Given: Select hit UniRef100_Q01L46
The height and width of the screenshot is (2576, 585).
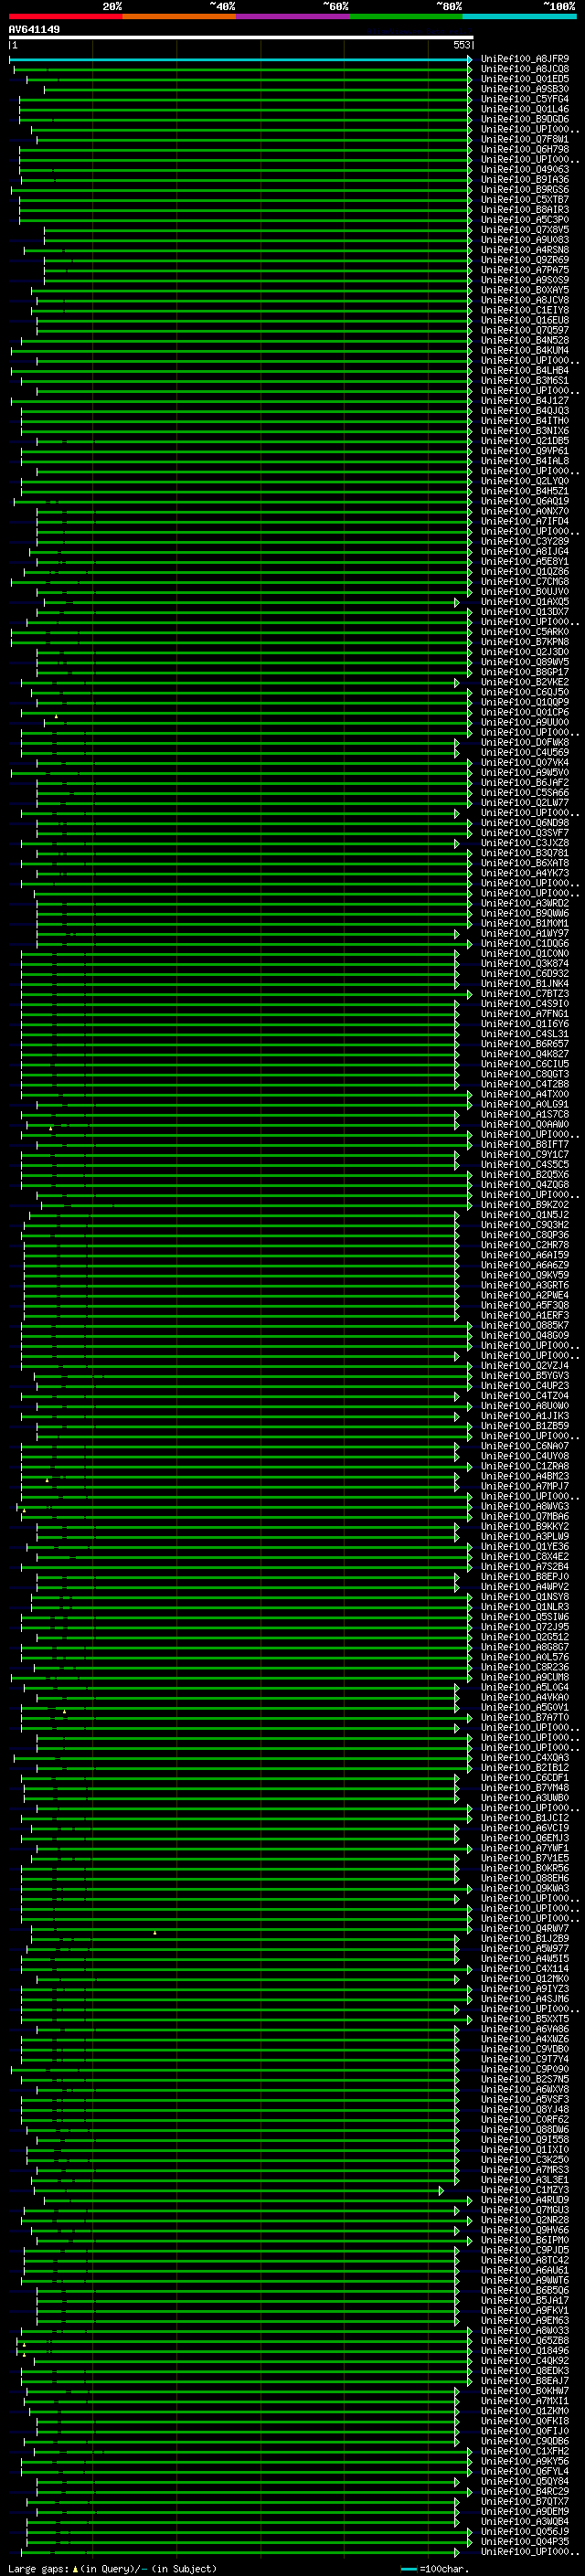Looking at the screenshot, I should click(524, 109).
